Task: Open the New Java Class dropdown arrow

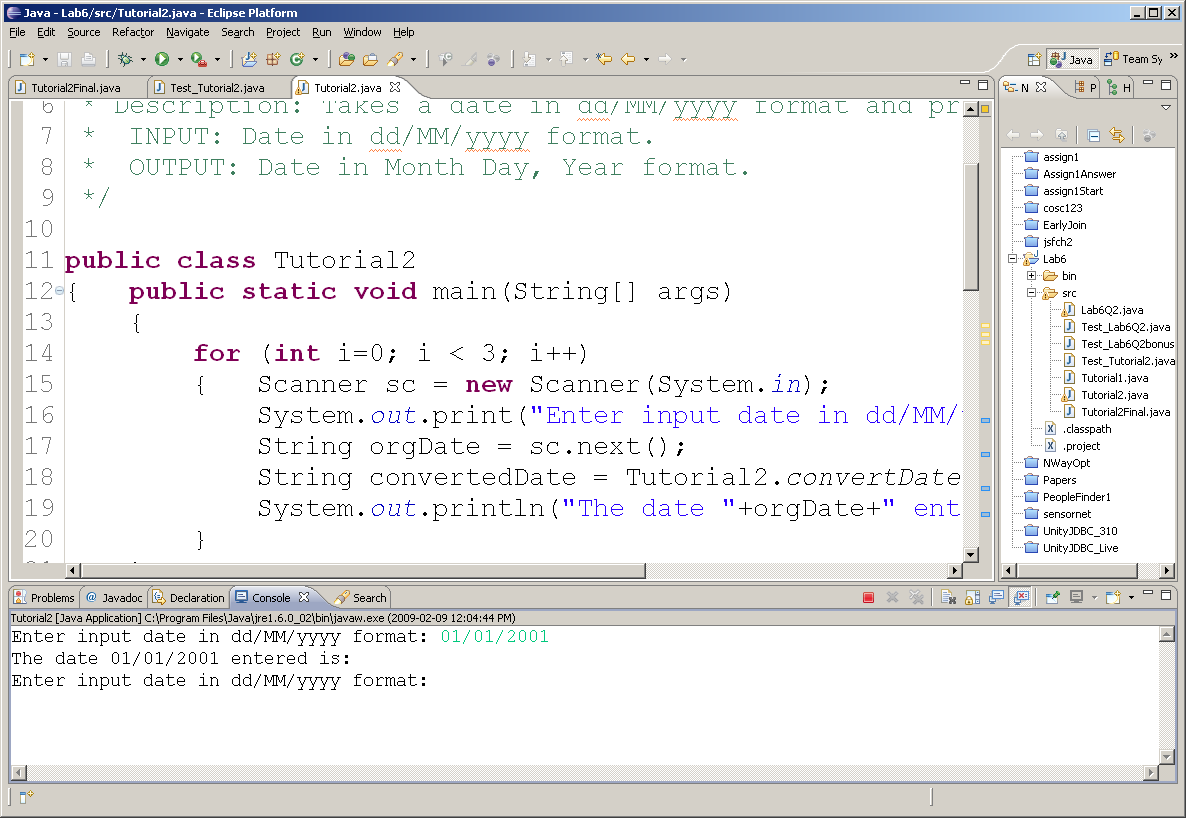Action: (x=315, y=59)
